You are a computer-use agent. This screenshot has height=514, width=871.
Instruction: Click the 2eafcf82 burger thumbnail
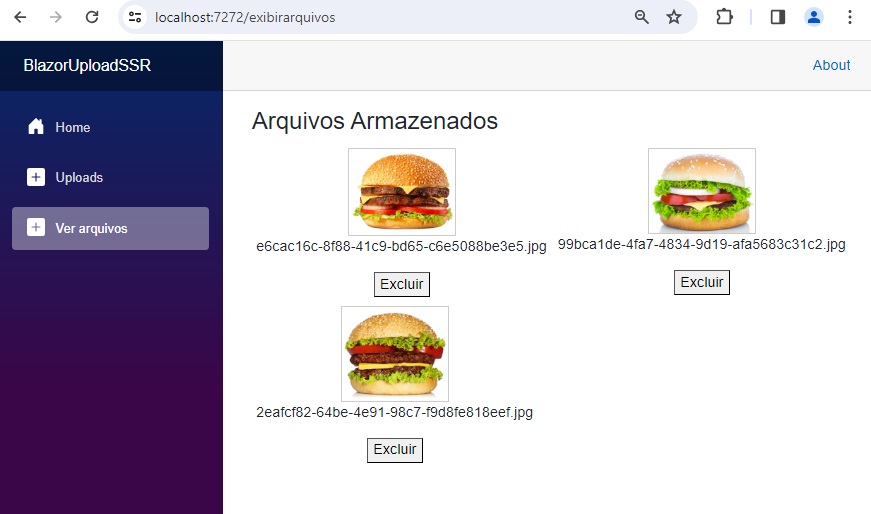pyautogui.click(x=395, y=353)
